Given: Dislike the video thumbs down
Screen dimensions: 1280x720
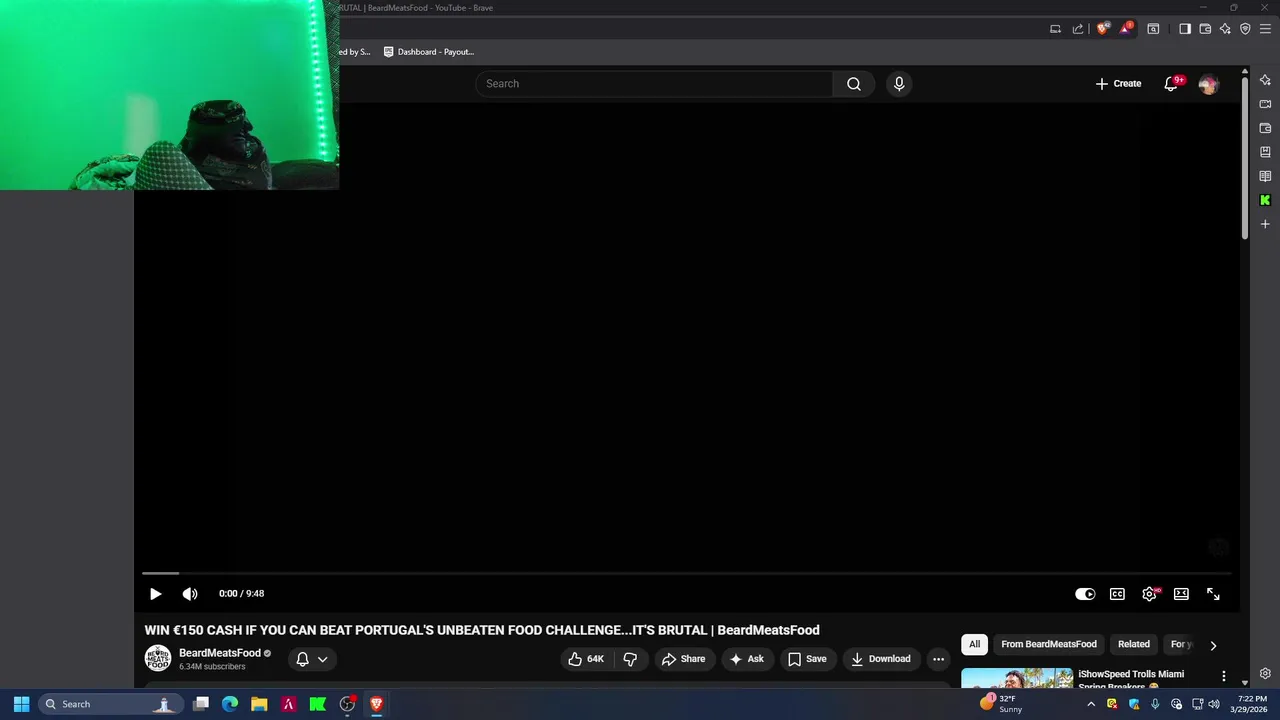Looking at the screenshot, I should tap(630, 659).
